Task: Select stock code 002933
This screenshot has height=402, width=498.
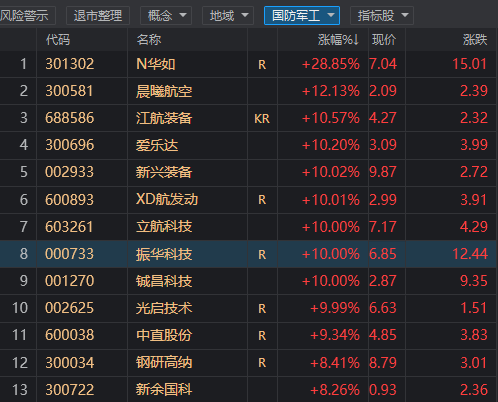Action: (70, 172)
